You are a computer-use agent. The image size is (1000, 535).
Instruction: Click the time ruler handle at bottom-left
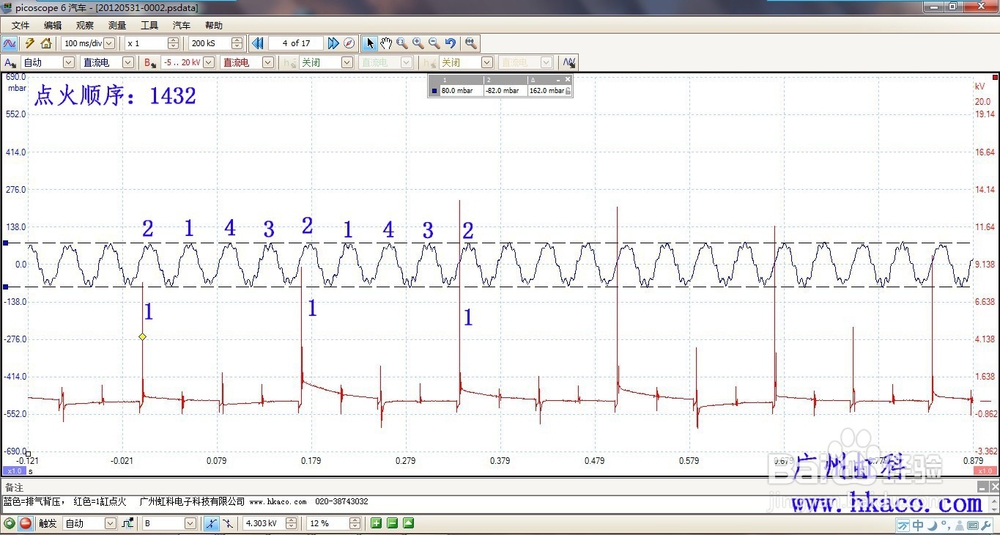pyautogui.click(x=27, y=454)
